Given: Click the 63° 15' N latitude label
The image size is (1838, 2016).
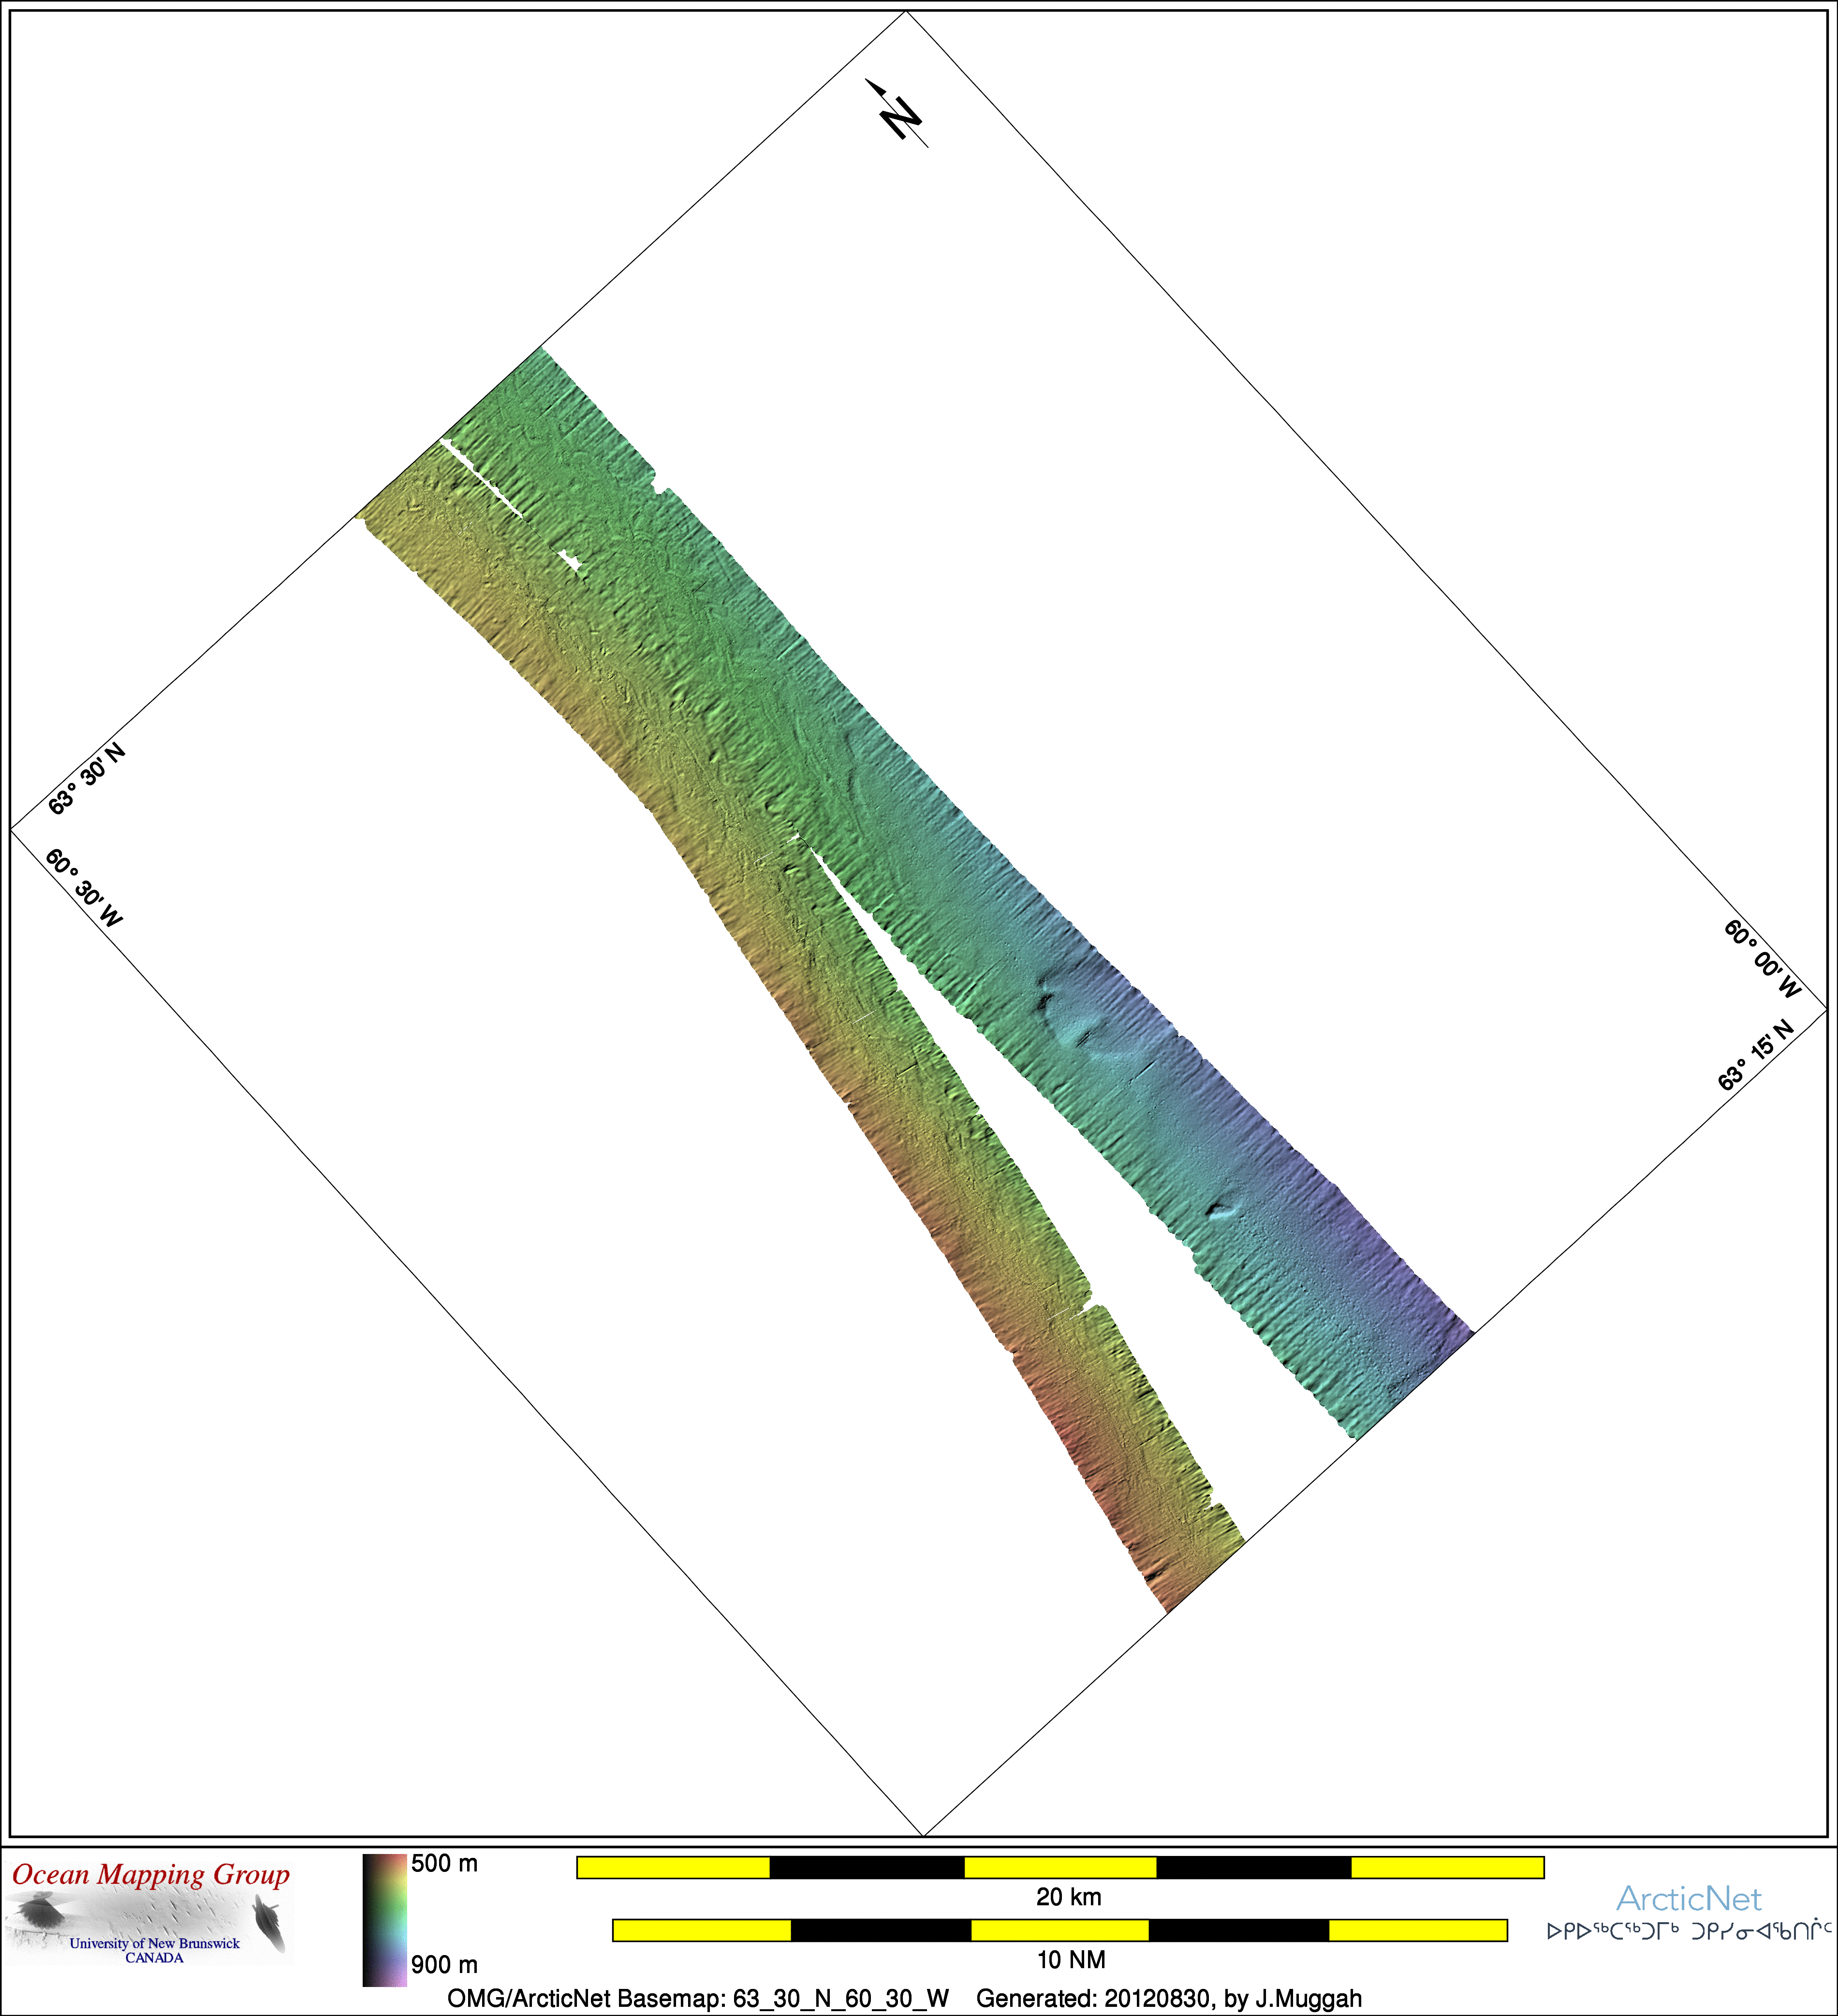Looking at the screenshot, I should click(1756, 1055).
